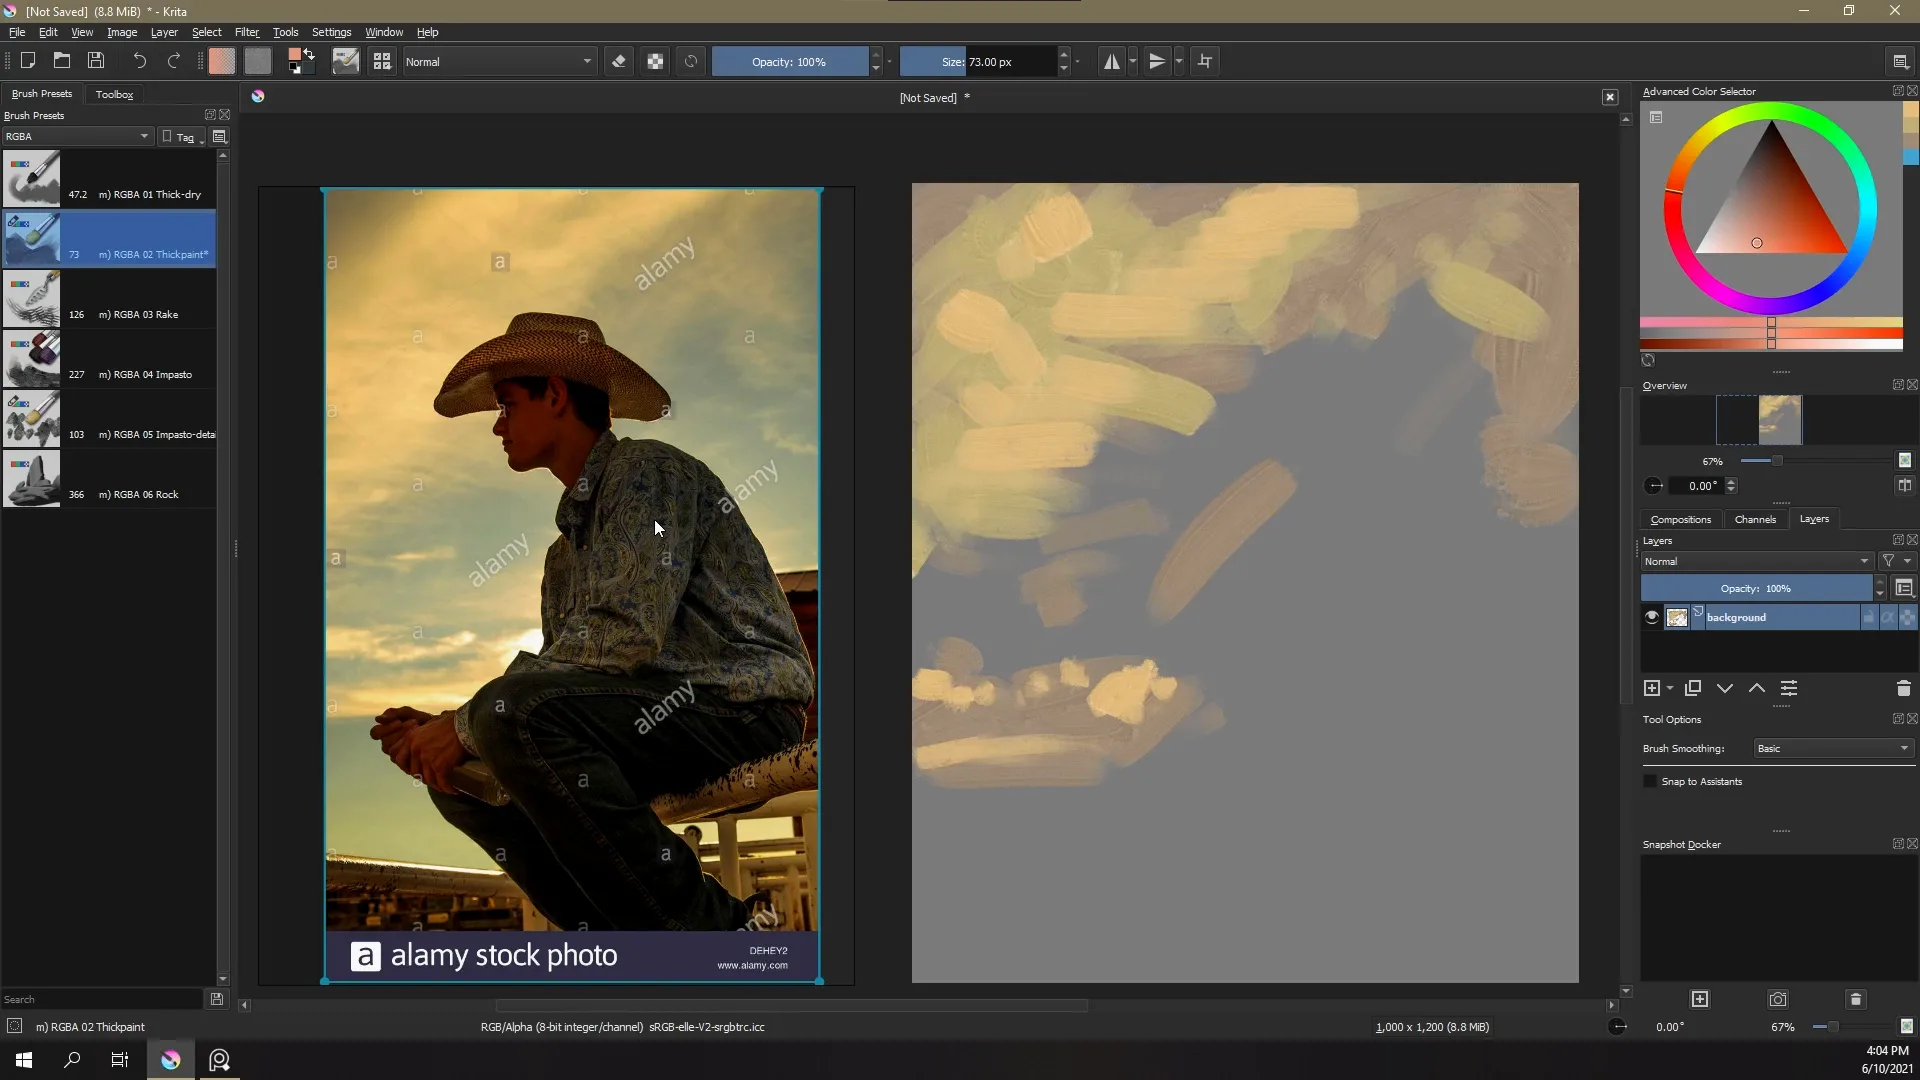This screenshot has width=1920, height=1080.
Task: Click the mirror horizontal tool icon
Action: (x=1110, y=61)
